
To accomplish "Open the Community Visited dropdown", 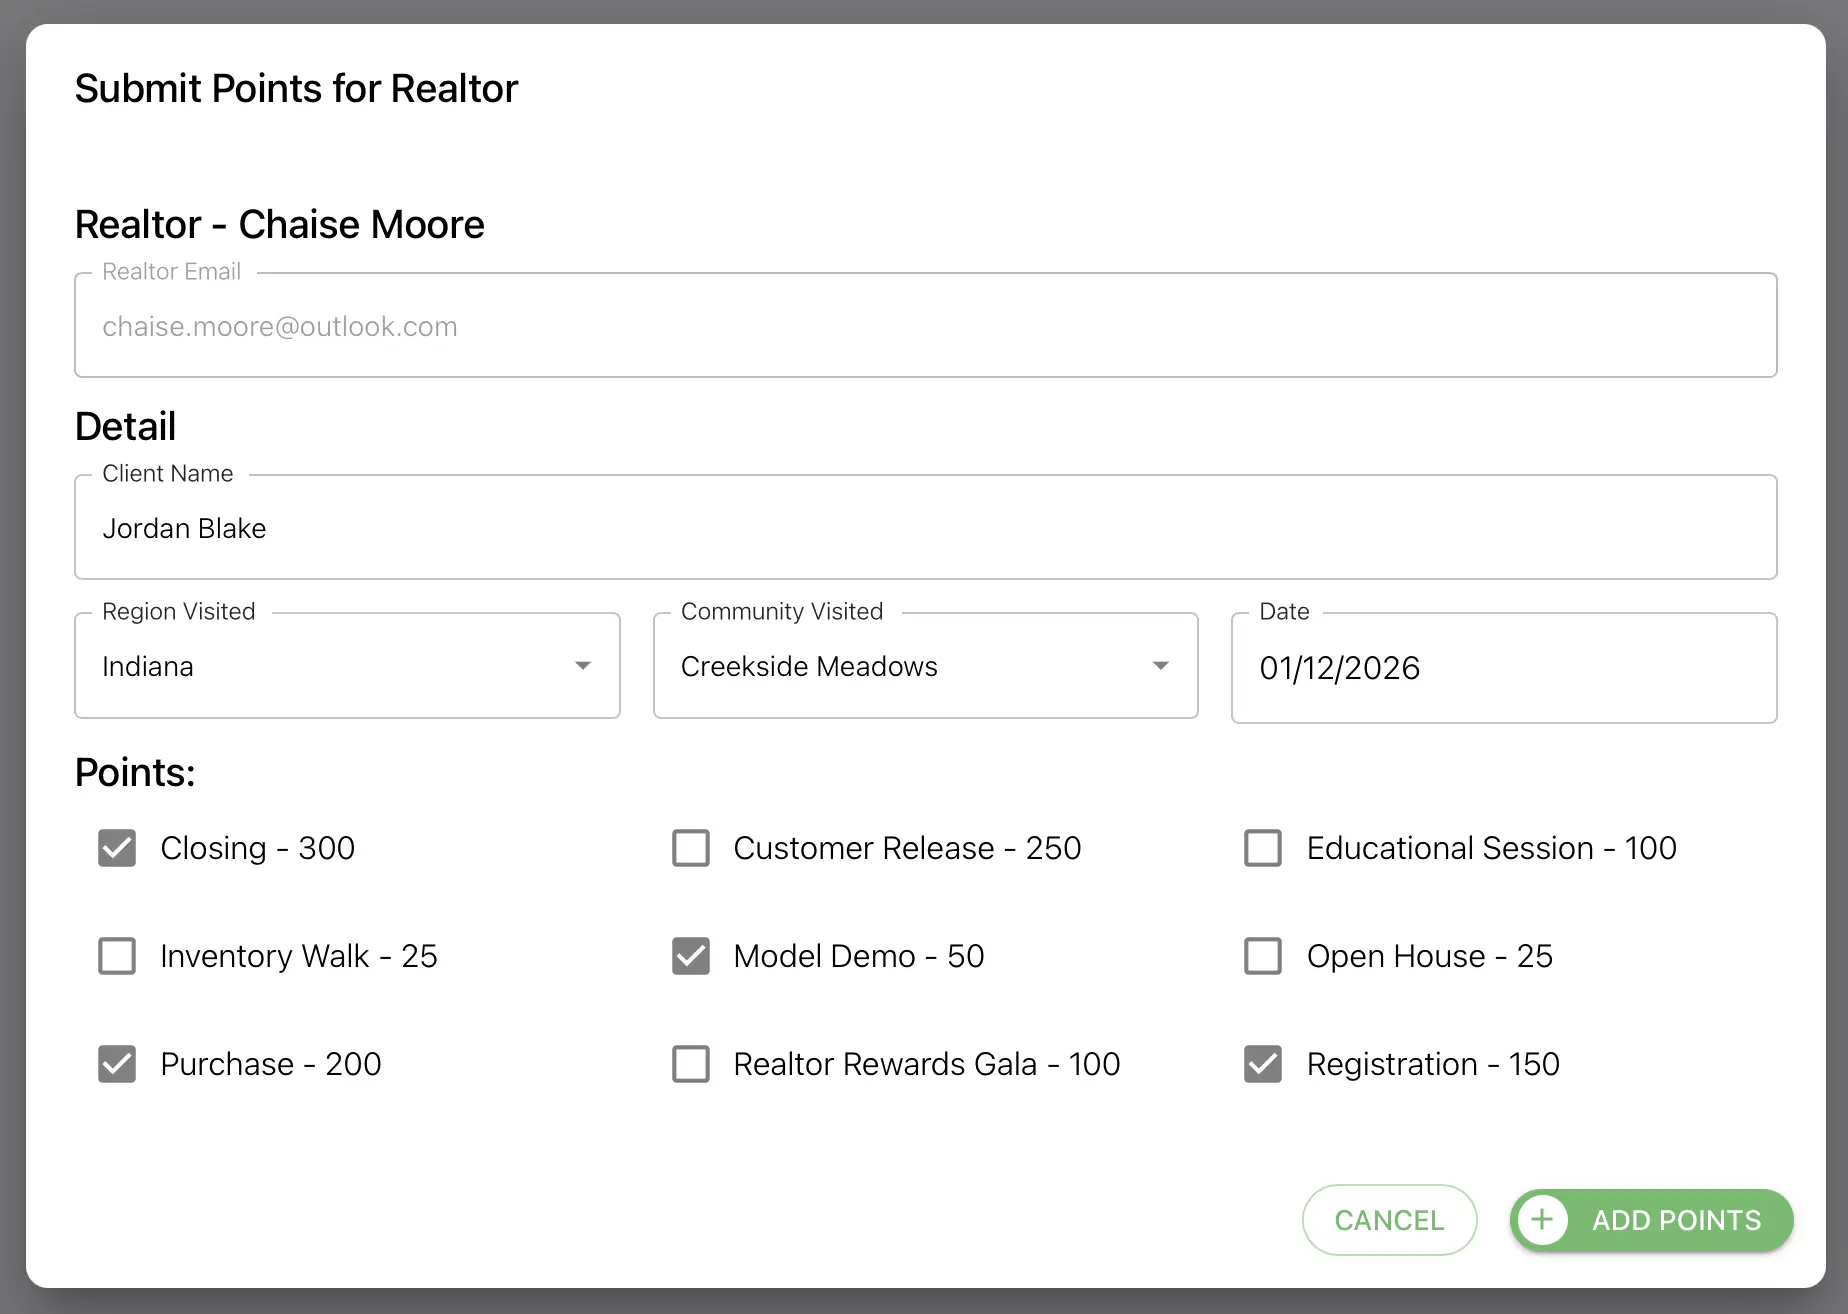I will (925, 666).
